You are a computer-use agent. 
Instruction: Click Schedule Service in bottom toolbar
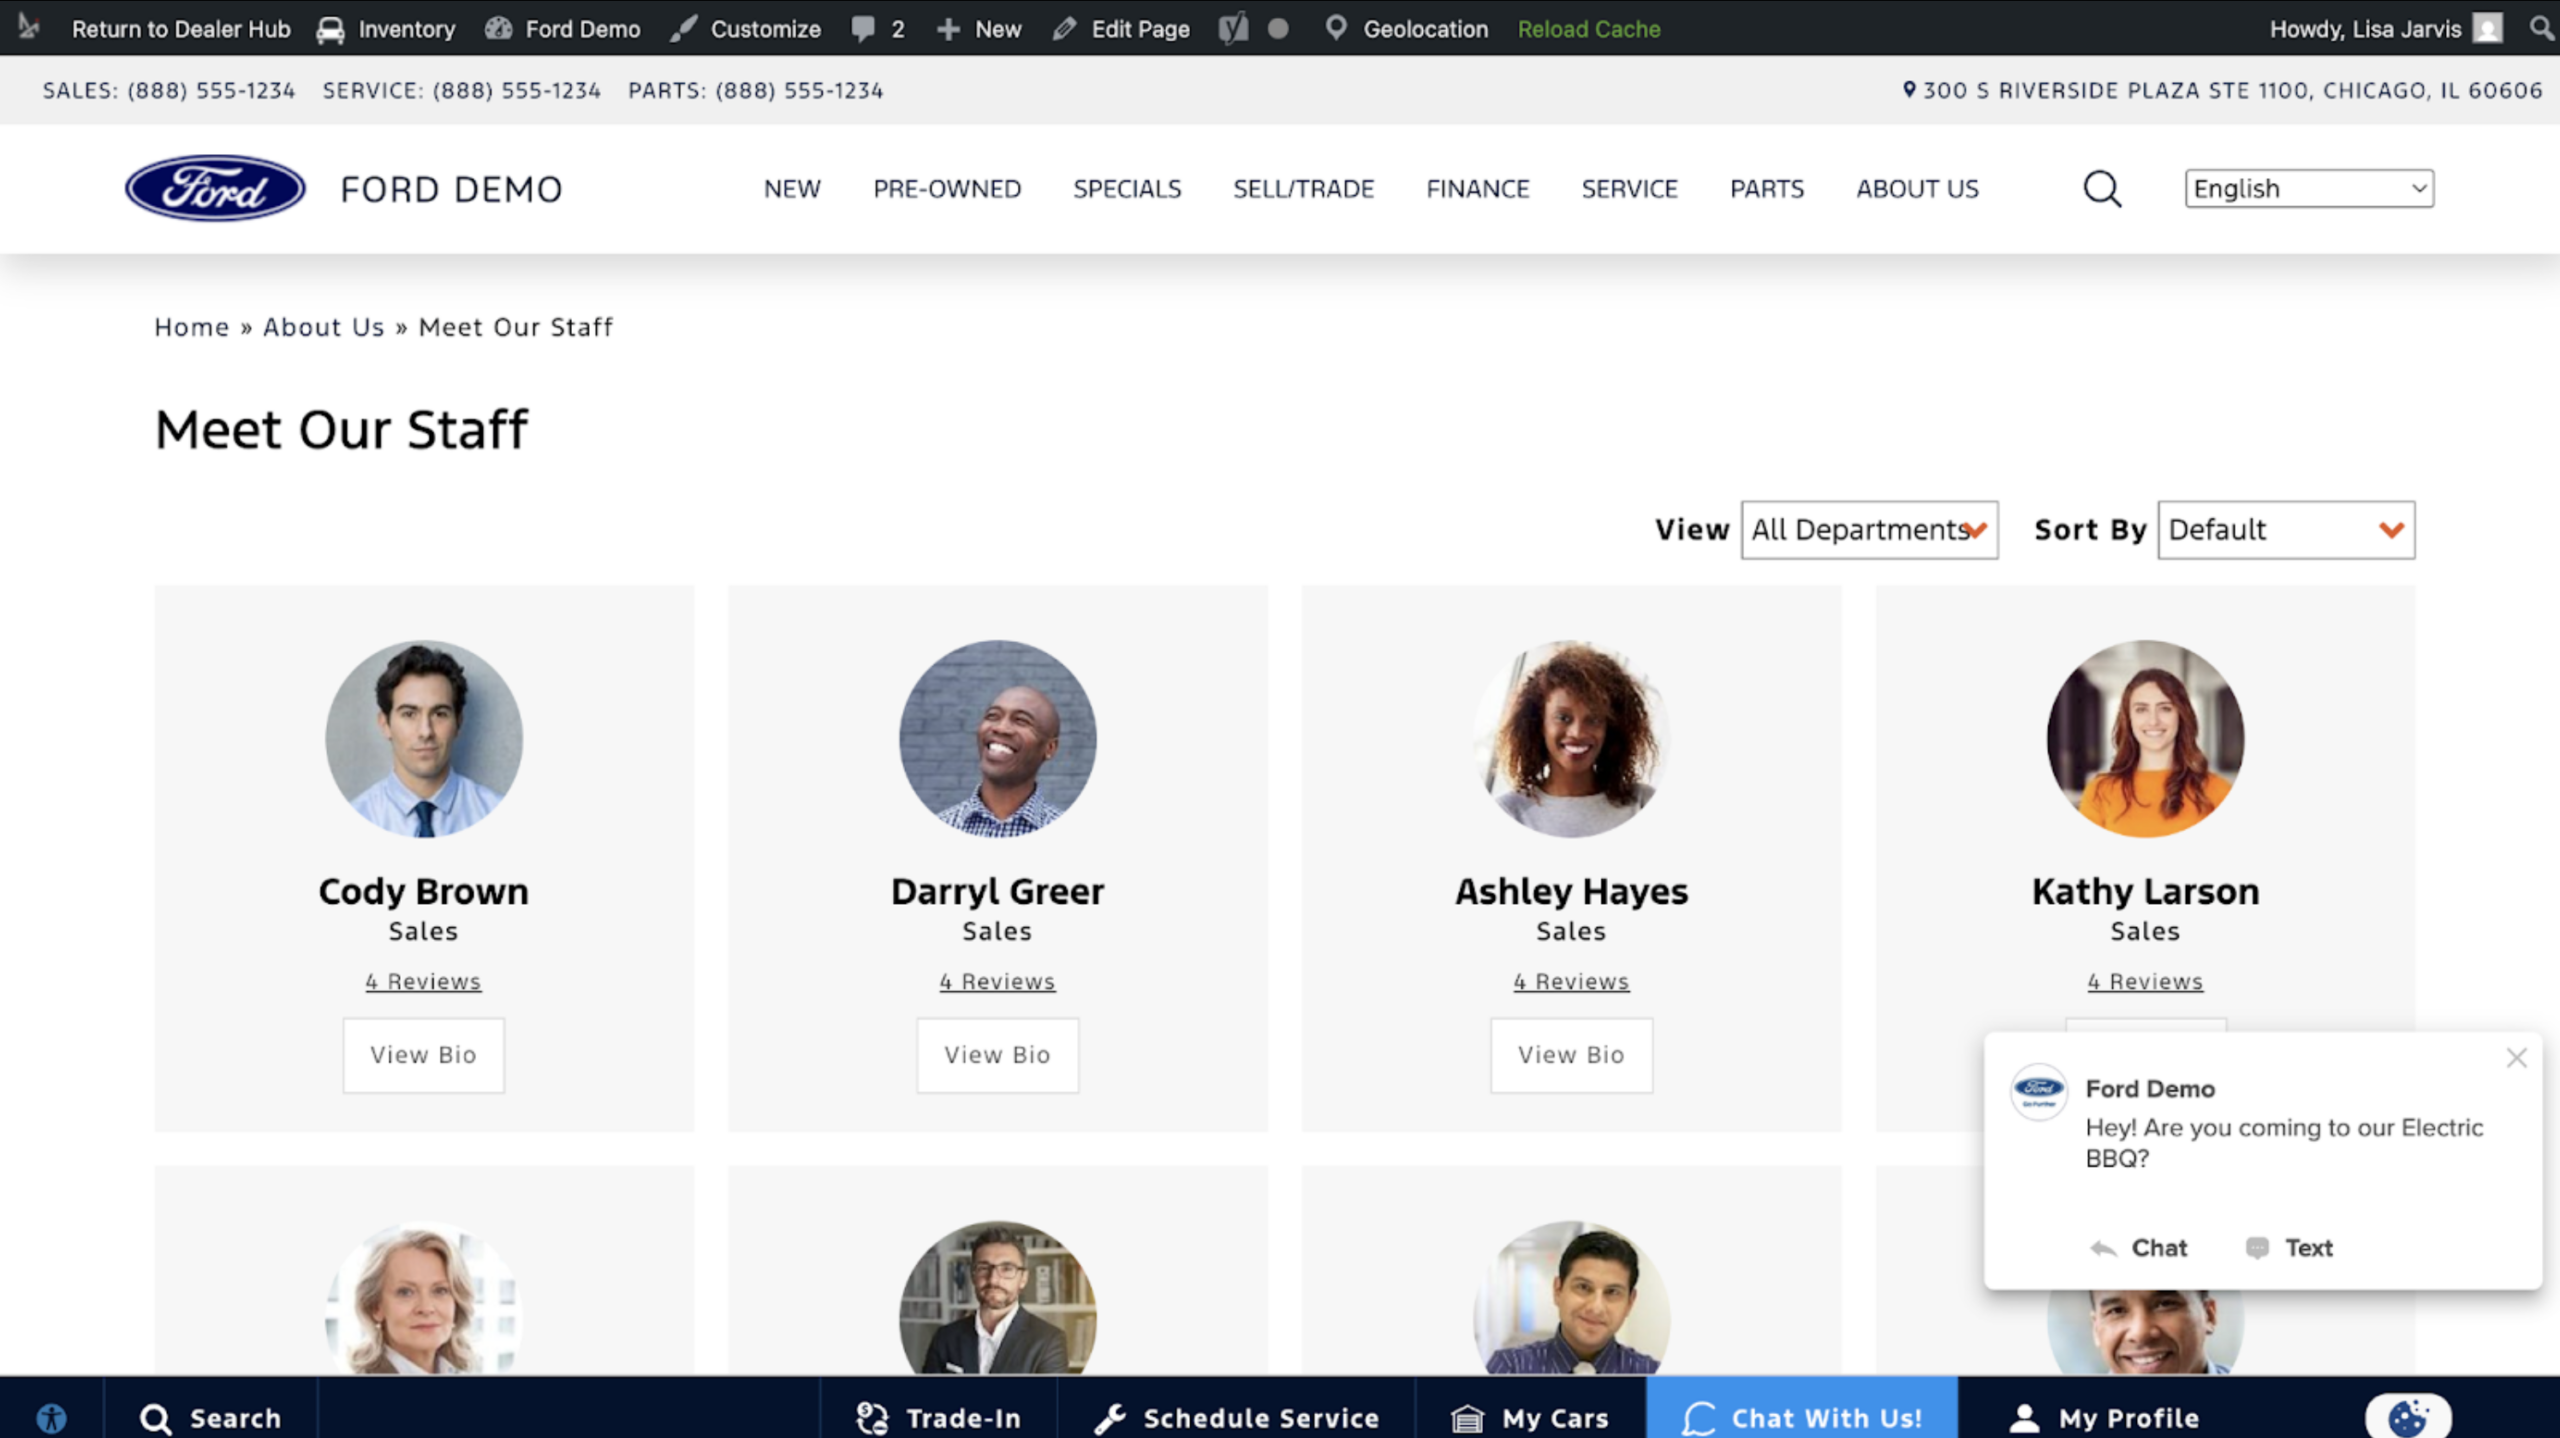tap(1237, 1417)
